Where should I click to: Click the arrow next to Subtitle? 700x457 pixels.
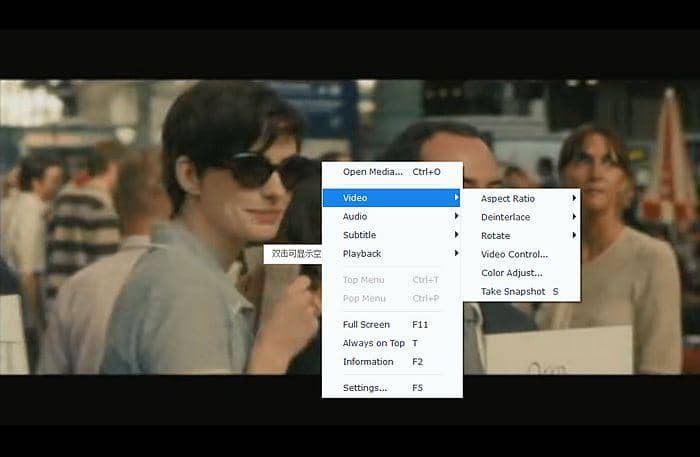(456, 235)
